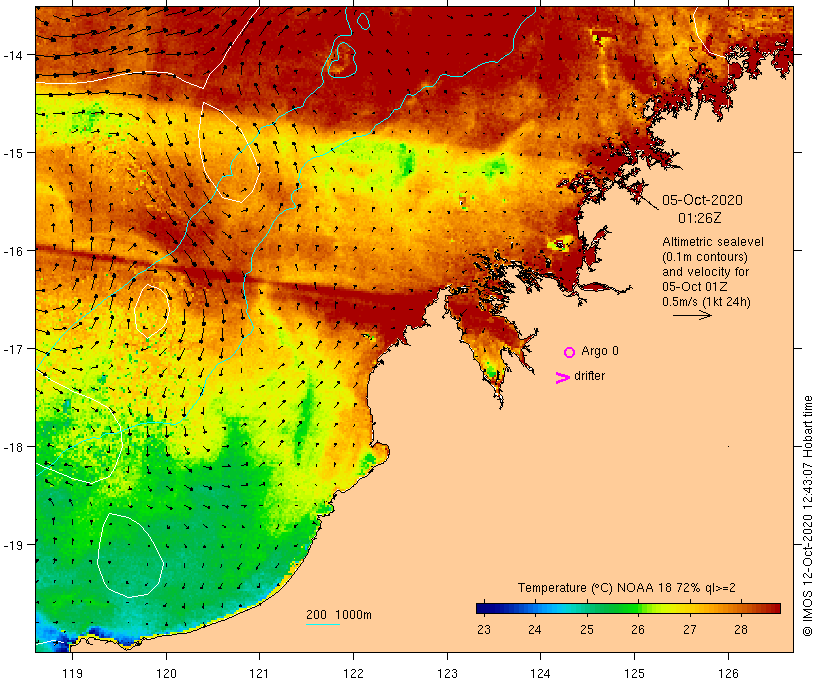Click the magenta drifter arrowhead symbol
This screenshot has height=680, width=820.
[563, 378]
